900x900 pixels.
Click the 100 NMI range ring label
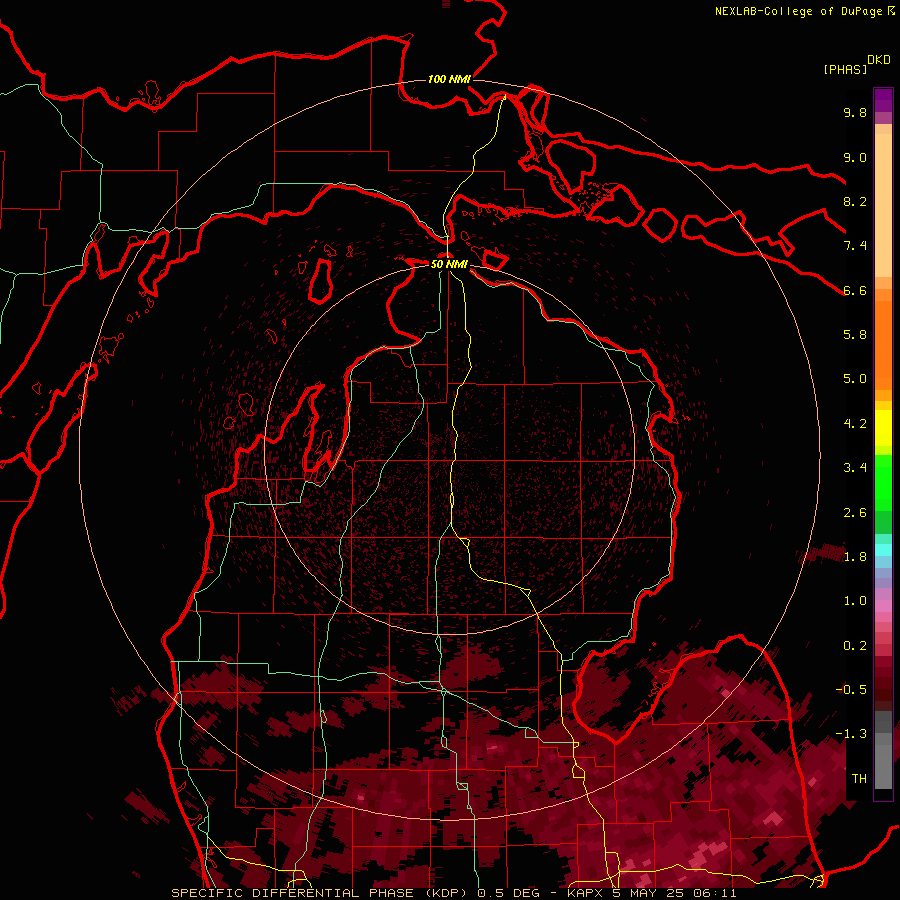tap(449, 79)
